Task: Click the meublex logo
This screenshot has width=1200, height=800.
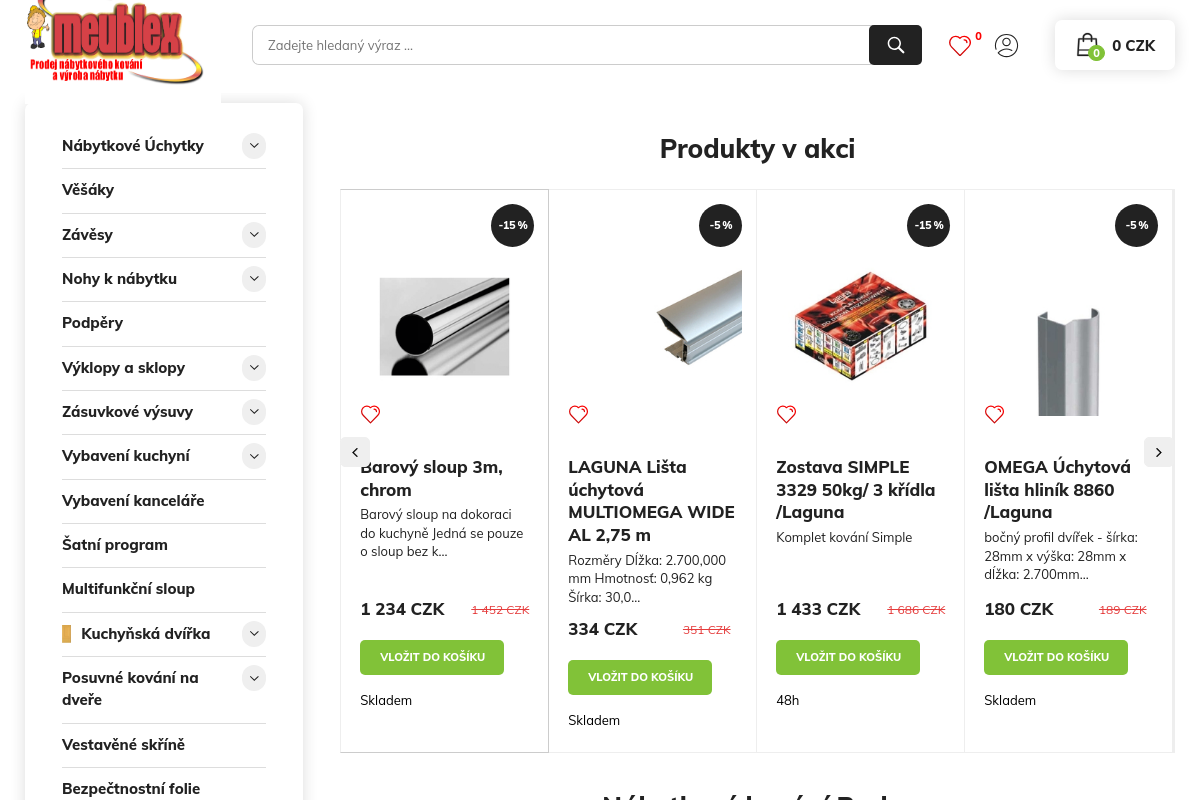Action: (115, 43)
